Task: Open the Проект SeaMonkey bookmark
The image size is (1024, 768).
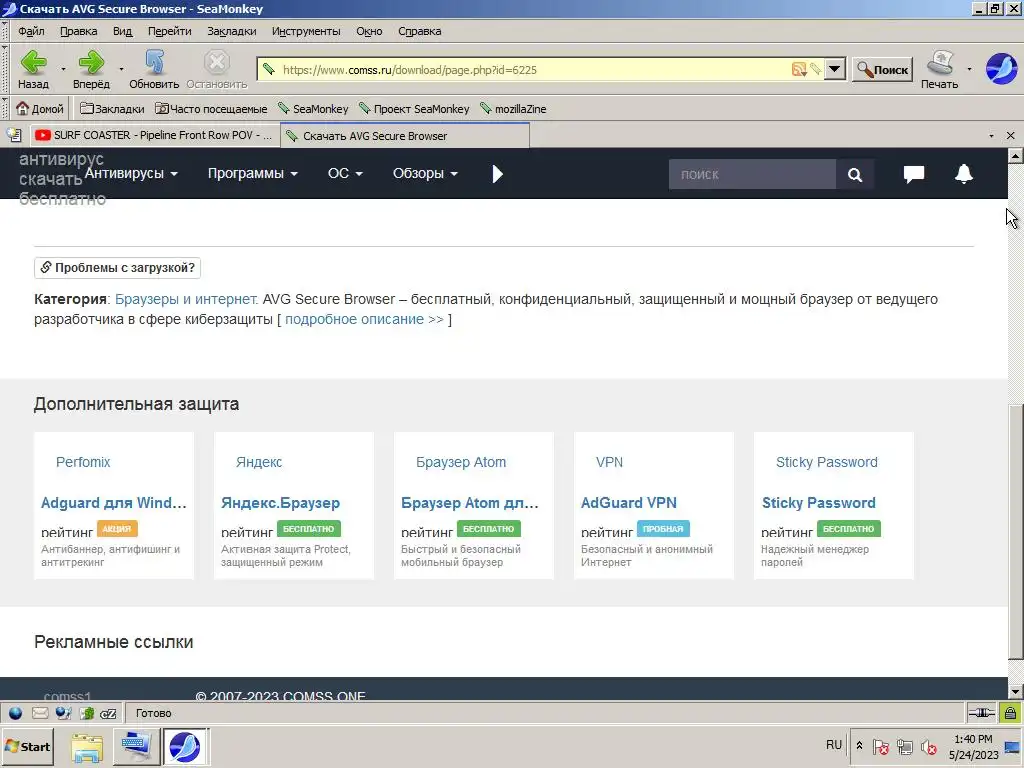Action: [x=414, y=108]
